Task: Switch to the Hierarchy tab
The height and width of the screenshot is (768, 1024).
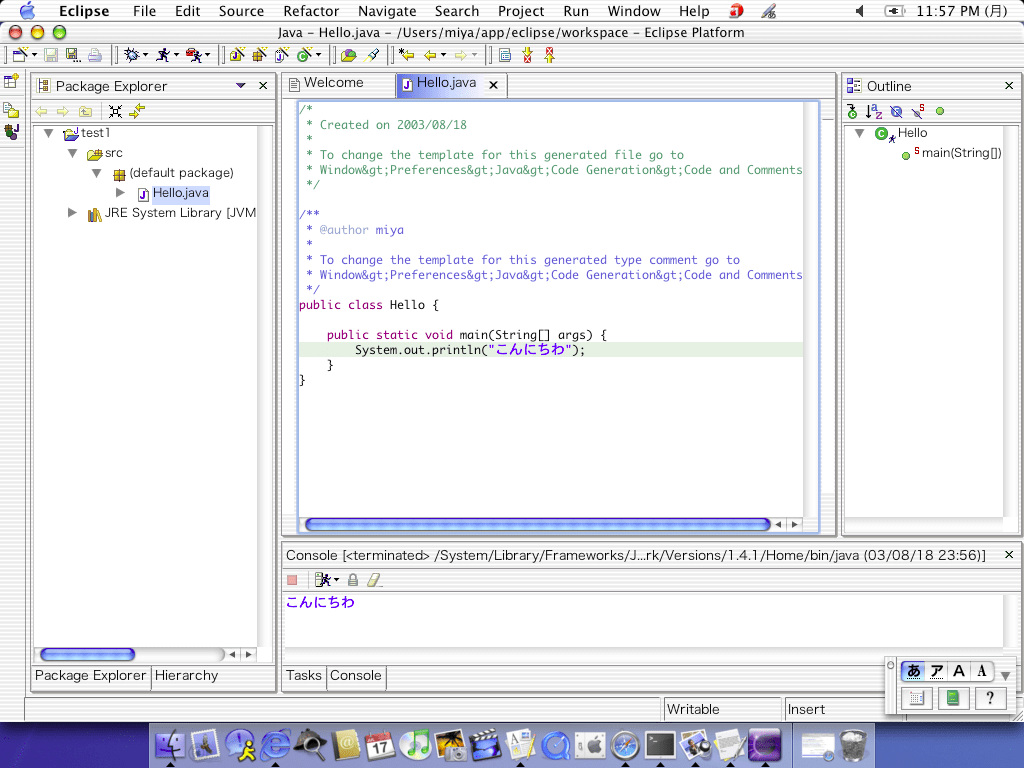Action: click(x=187, y=676)
